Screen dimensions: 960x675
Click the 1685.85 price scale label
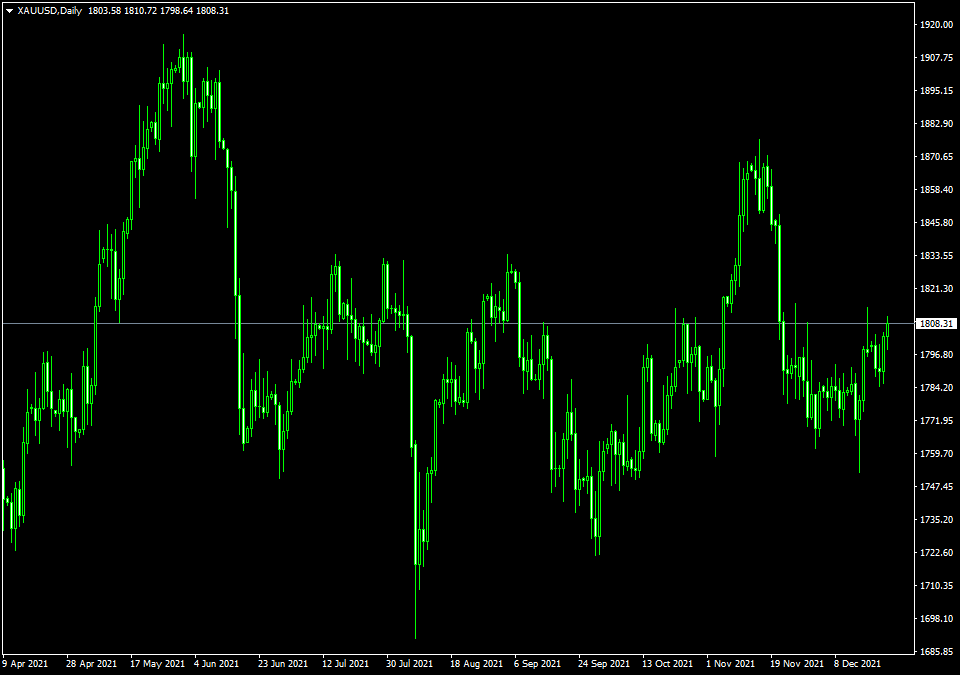click(x=937, y=652)
